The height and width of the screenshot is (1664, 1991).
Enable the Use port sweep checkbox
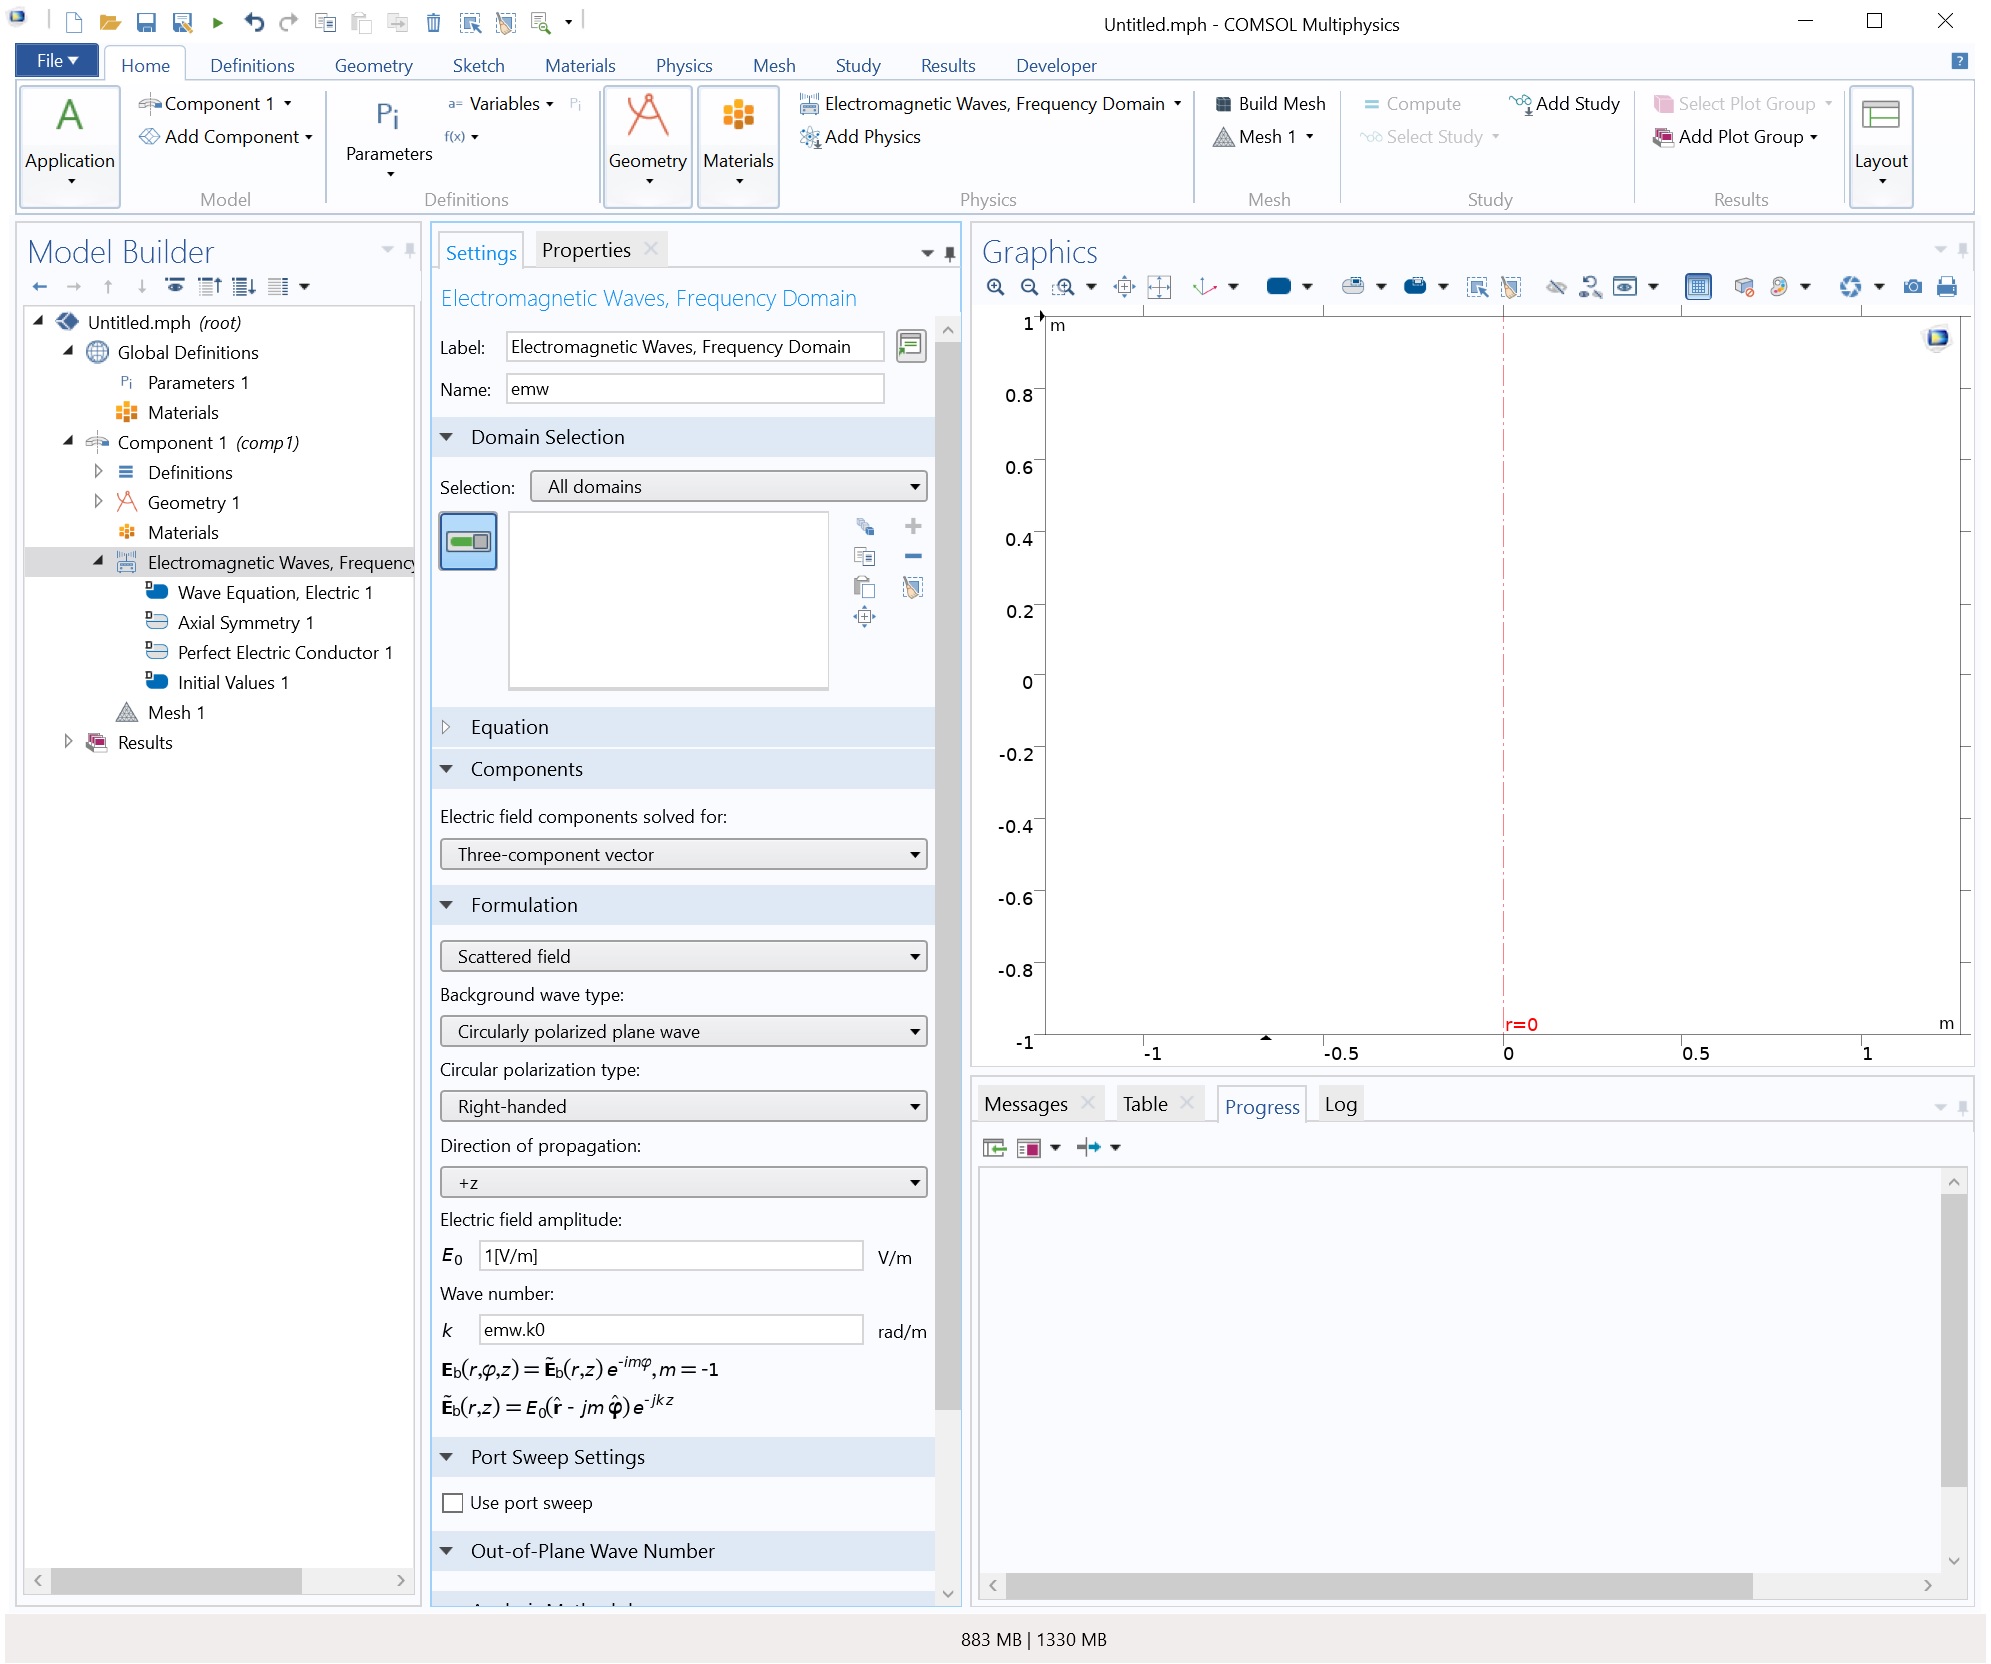pyautogui.click(x=452, y=1503)
